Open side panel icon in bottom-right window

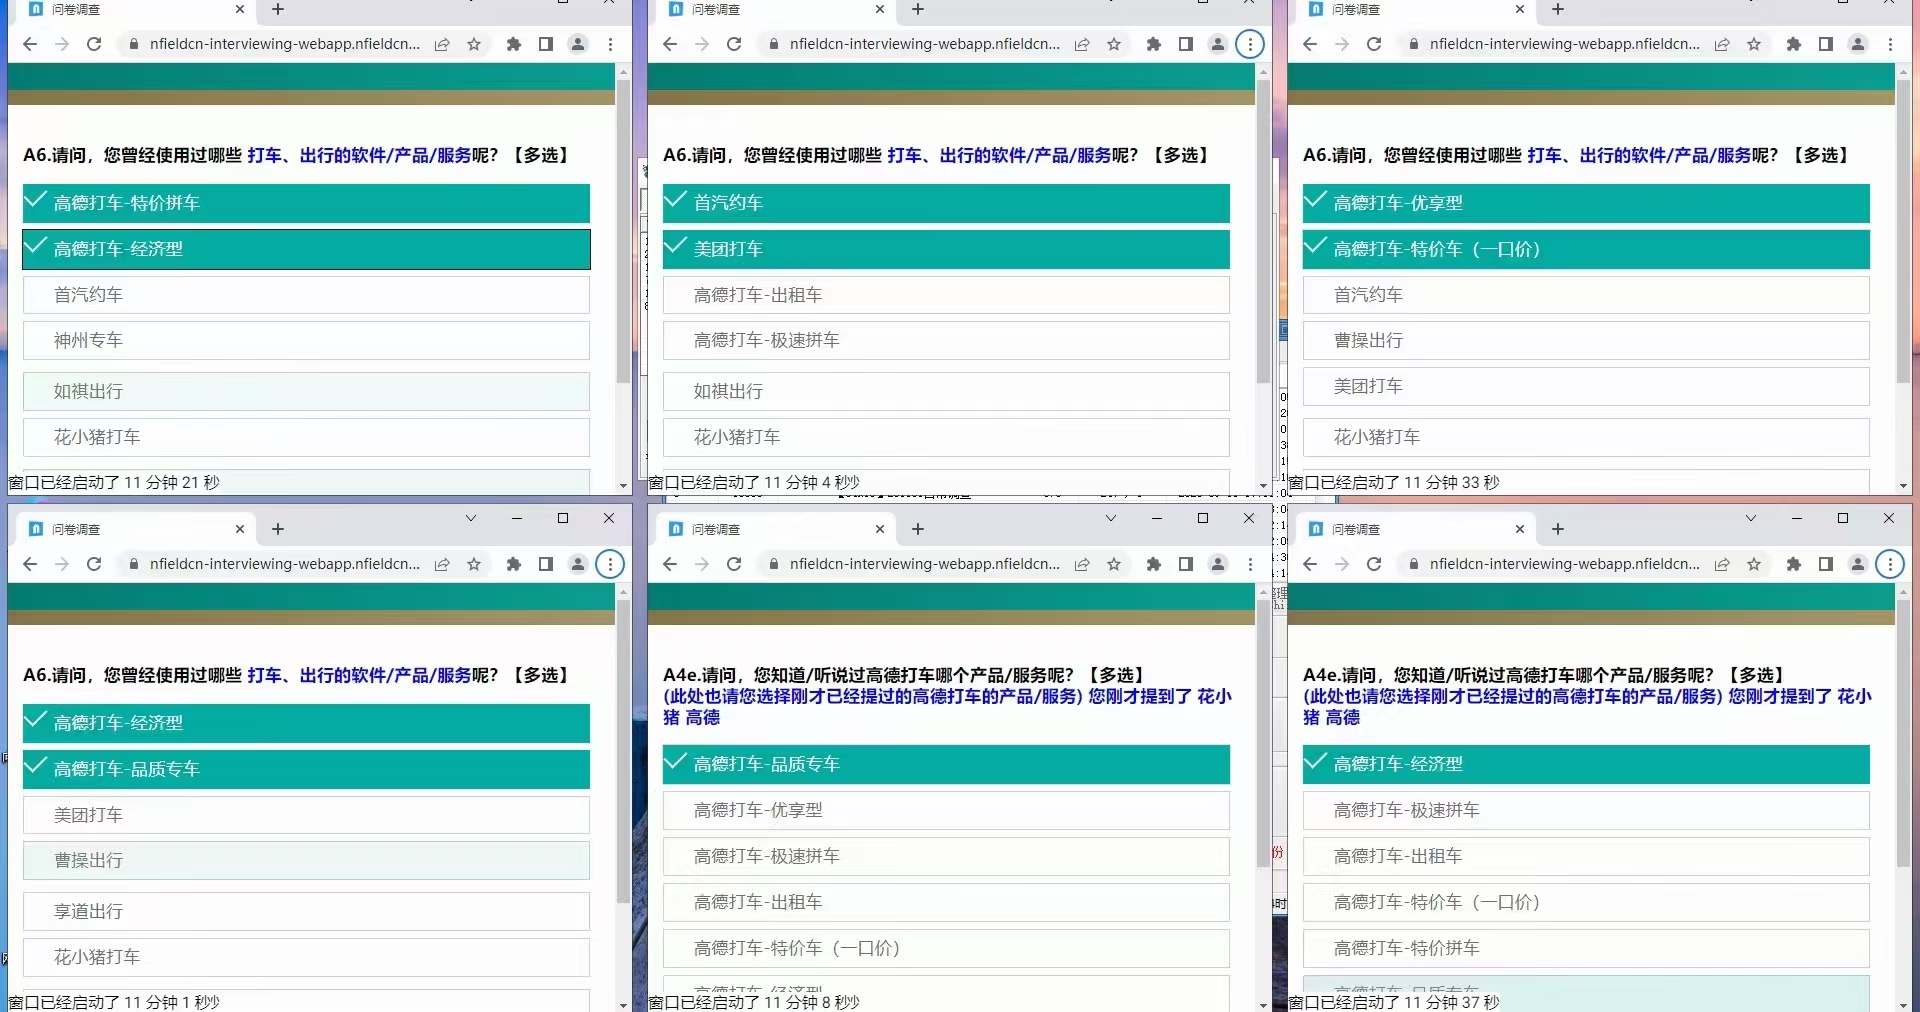coord(1826,564)
